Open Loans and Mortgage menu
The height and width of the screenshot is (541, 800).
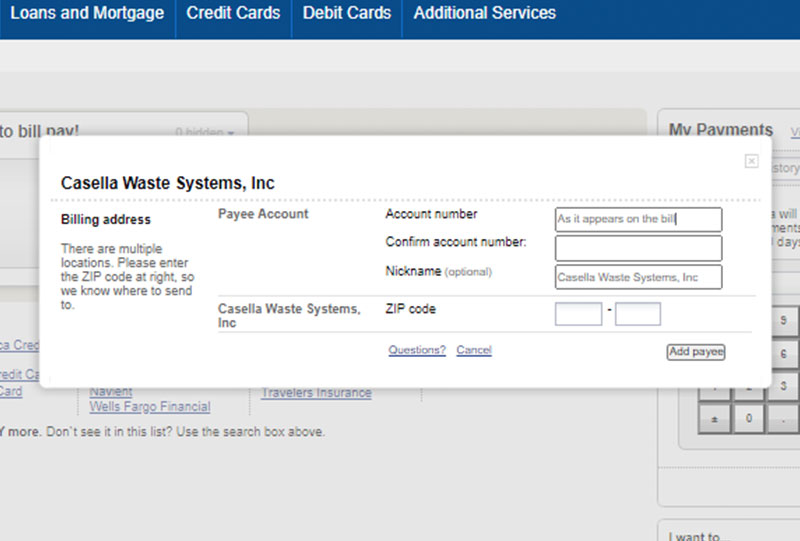tap(87, 13)
